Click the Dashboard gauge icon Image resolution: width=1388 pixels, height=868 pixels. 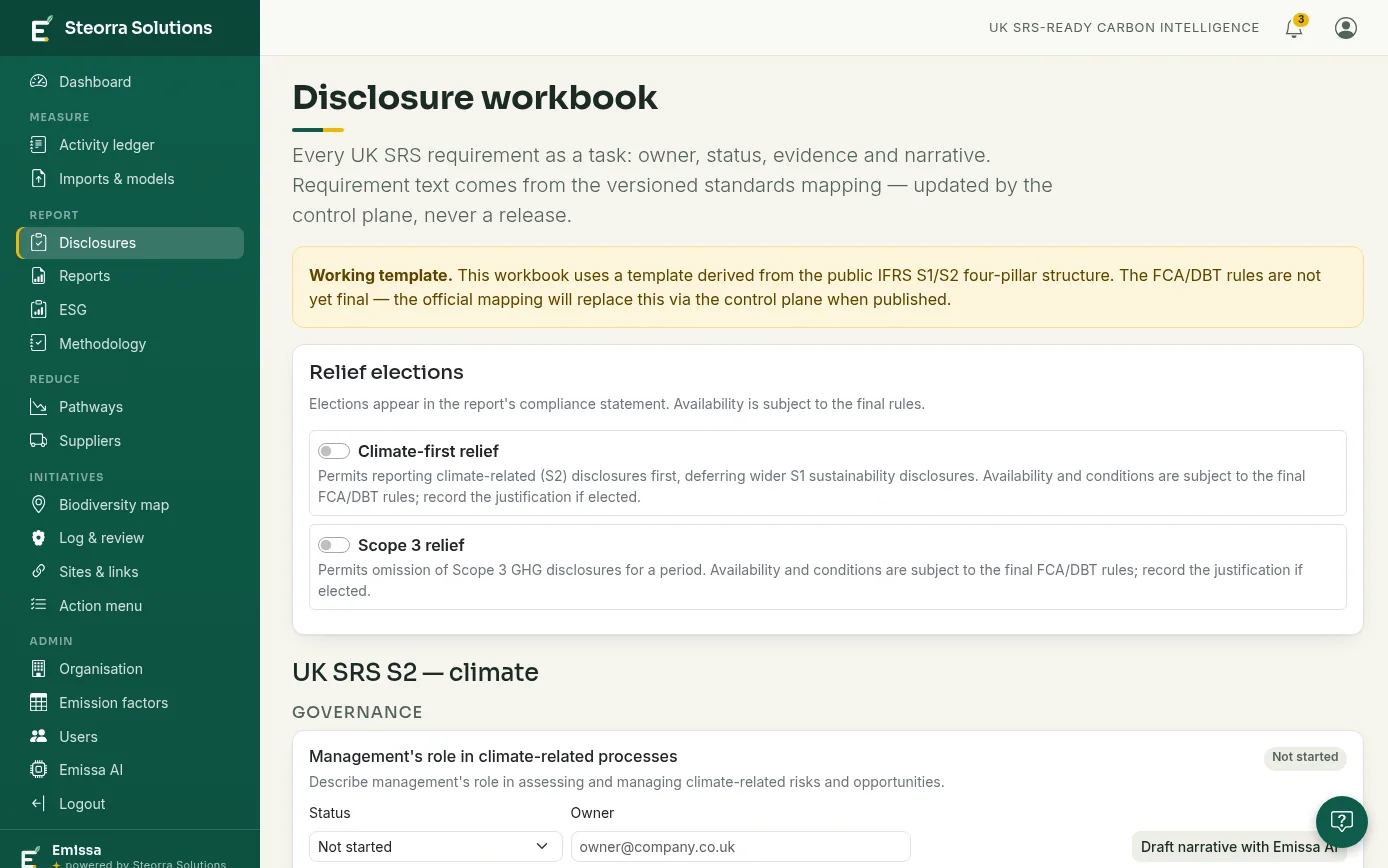38,82
